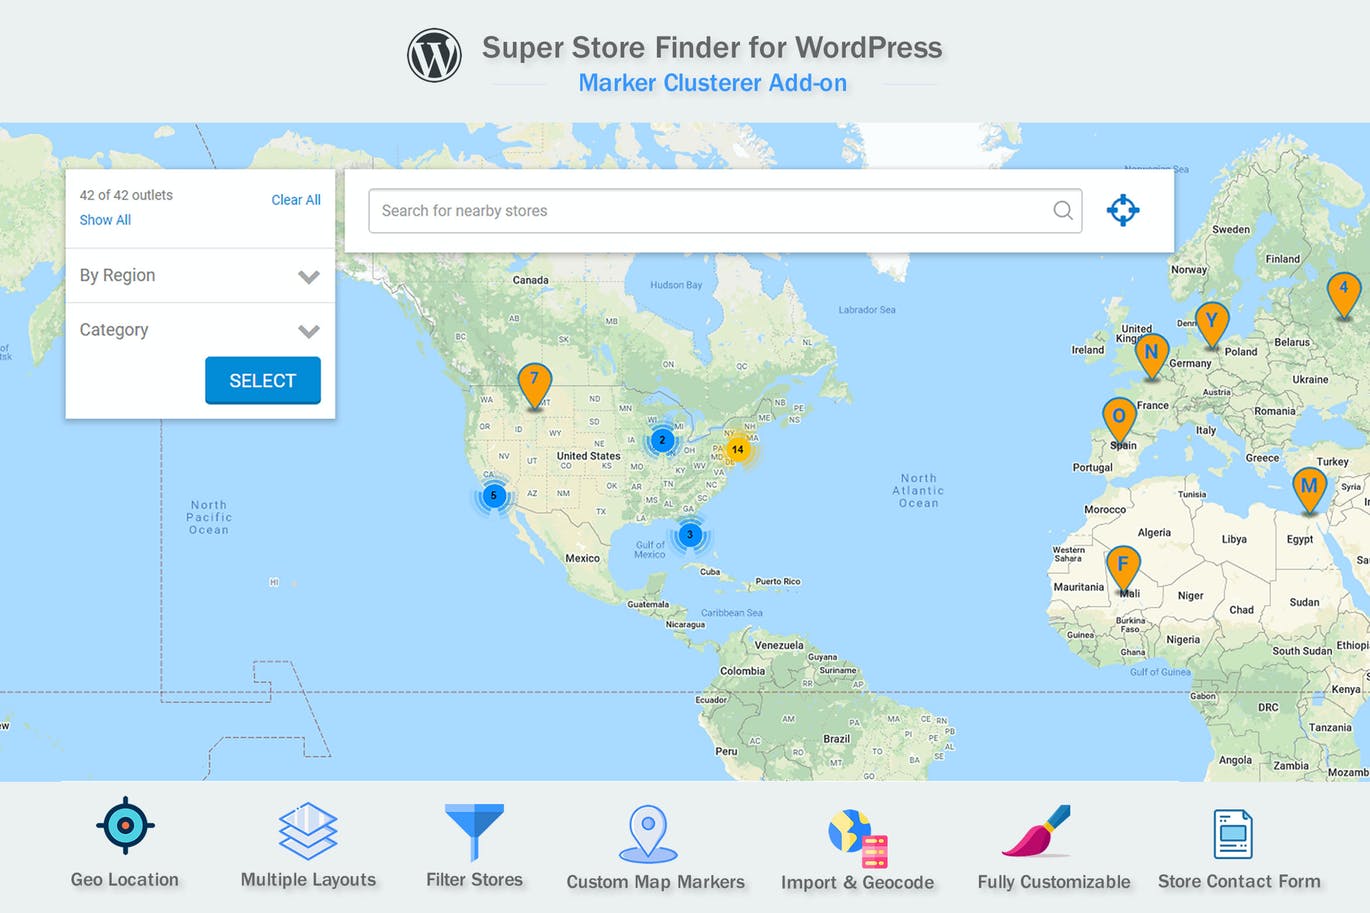Click the blue SELECT button
This screenshot has width=1370, height=913.
point(263,380)
